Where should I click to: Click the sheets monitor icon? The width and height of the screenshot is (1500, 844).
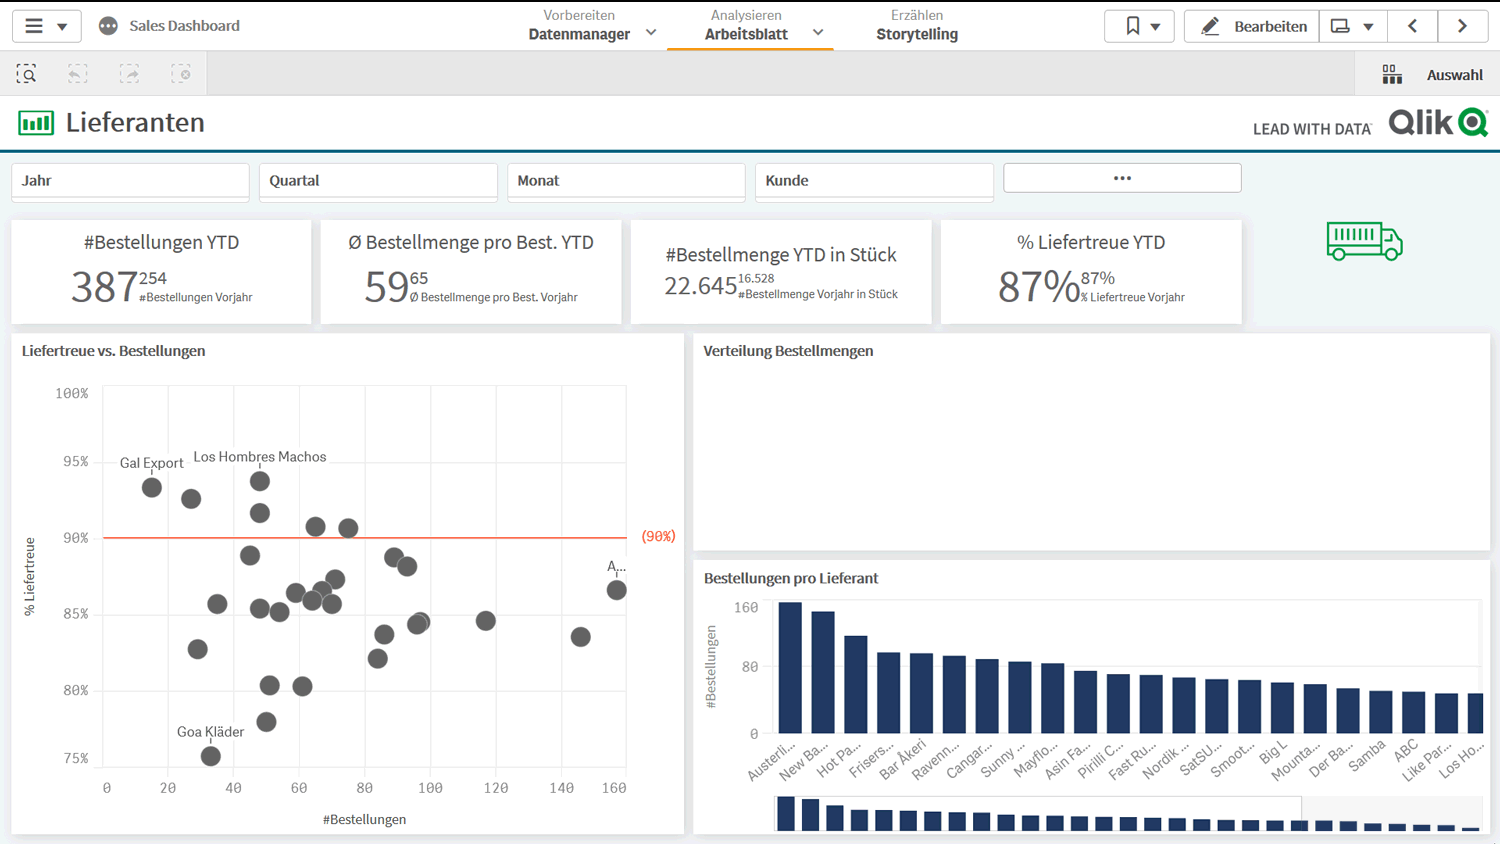[x=1340, y=26]
